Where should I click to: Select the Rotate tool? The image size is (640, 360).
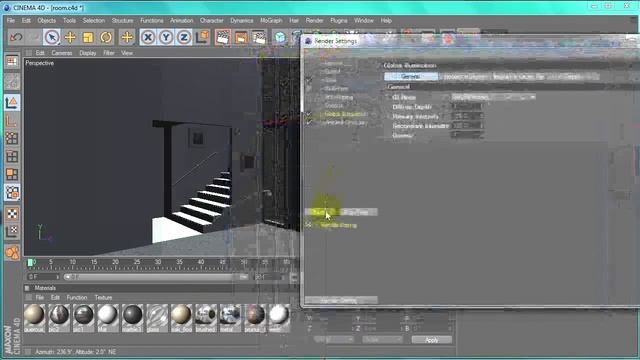106,38
